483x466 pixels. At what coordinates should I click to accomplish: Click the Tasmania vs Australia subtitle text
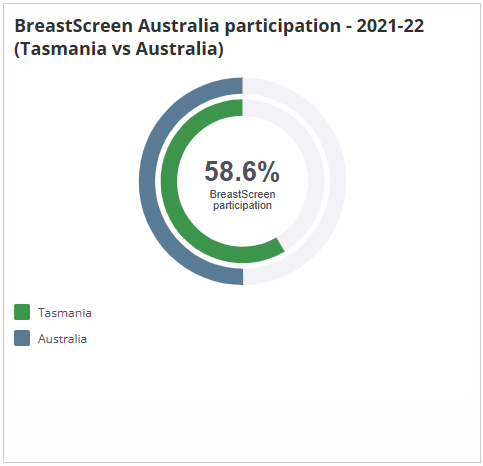coord(119,49)
